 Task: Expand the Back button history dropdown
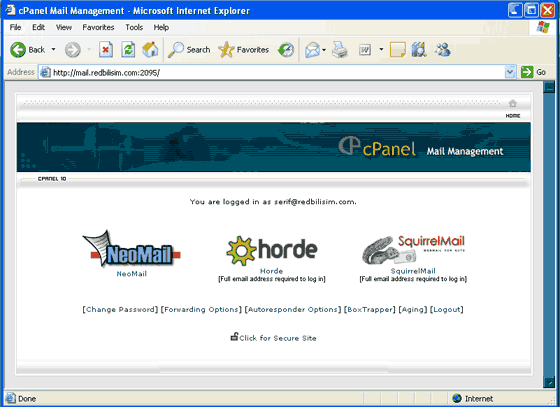pyautogui.click(x=53, y=49)
